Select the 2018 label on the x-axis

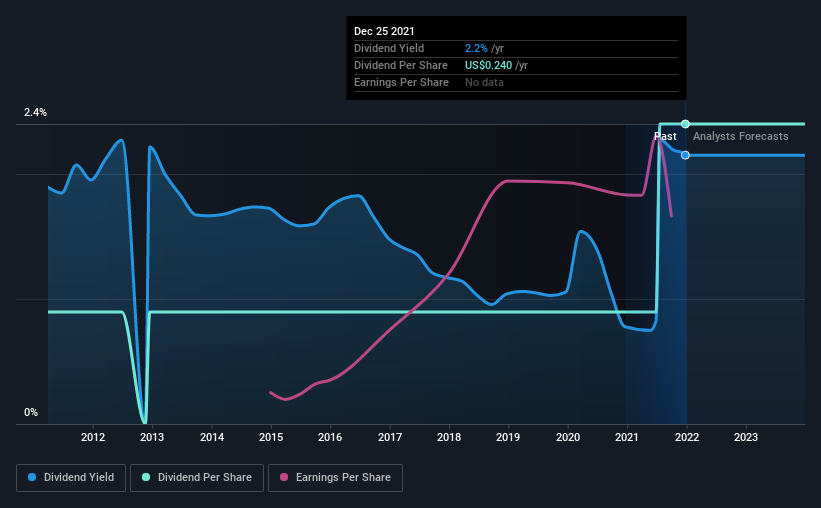tap(449, 437)
